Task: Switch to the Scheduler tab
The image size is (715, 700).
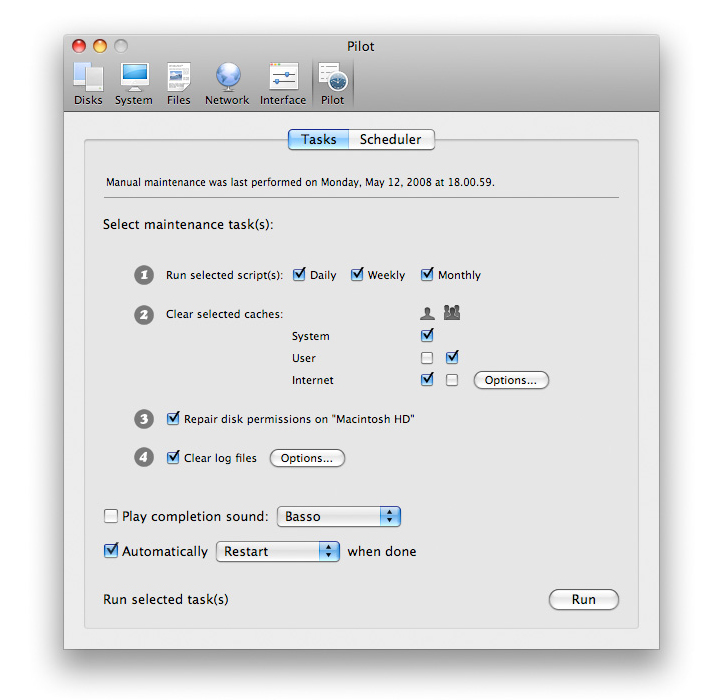Action: click(x=391, y=139)
